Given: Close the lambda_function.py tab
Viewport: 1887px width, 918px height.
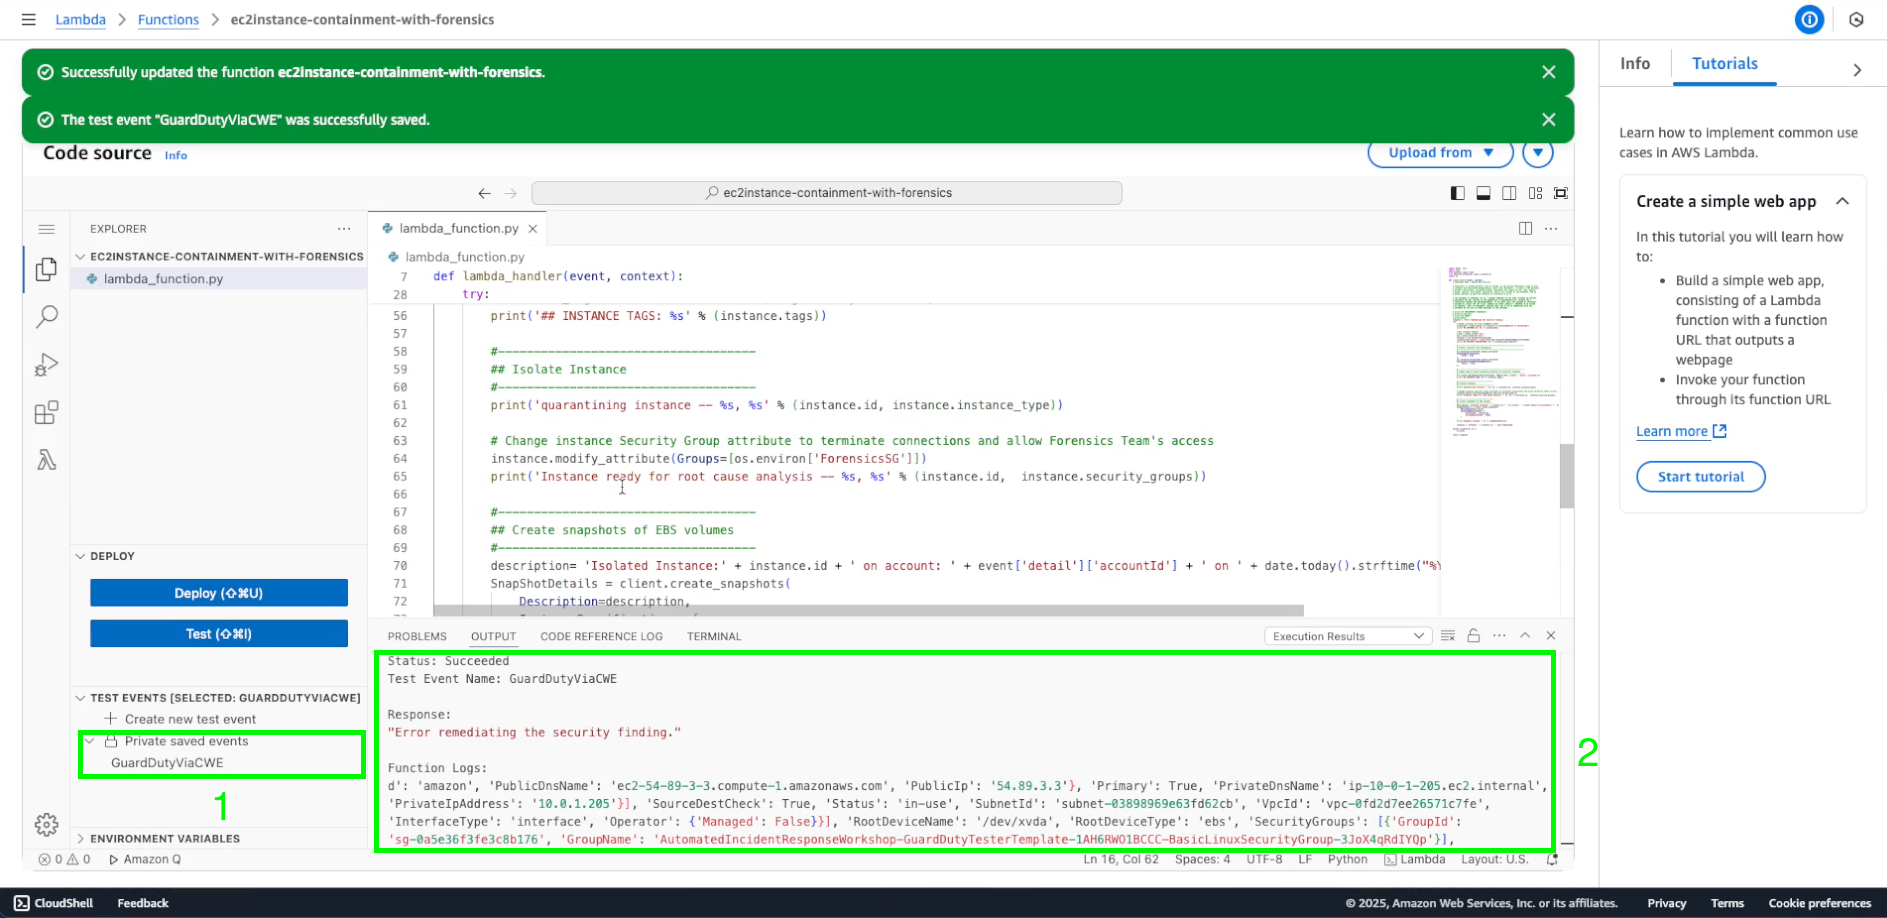Looking at the screenshot, I should point(533,229).
